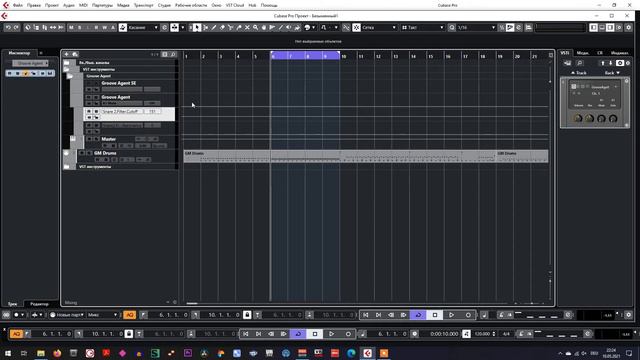The width and height of the screenshot is (640, 360).
Task: Open the snap type dropdown Сетка
Action: [379, 27]
